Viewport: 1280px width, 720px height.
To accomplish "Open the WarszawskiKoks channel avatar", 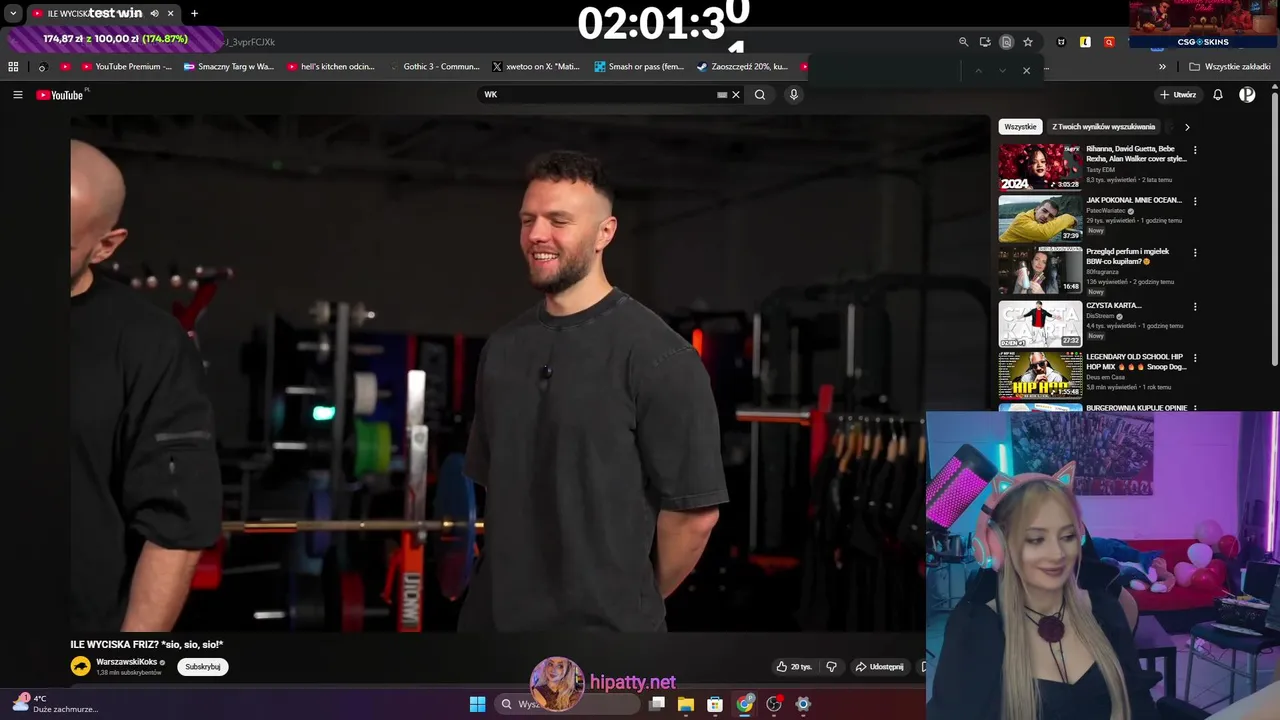I will coord(80,667).
